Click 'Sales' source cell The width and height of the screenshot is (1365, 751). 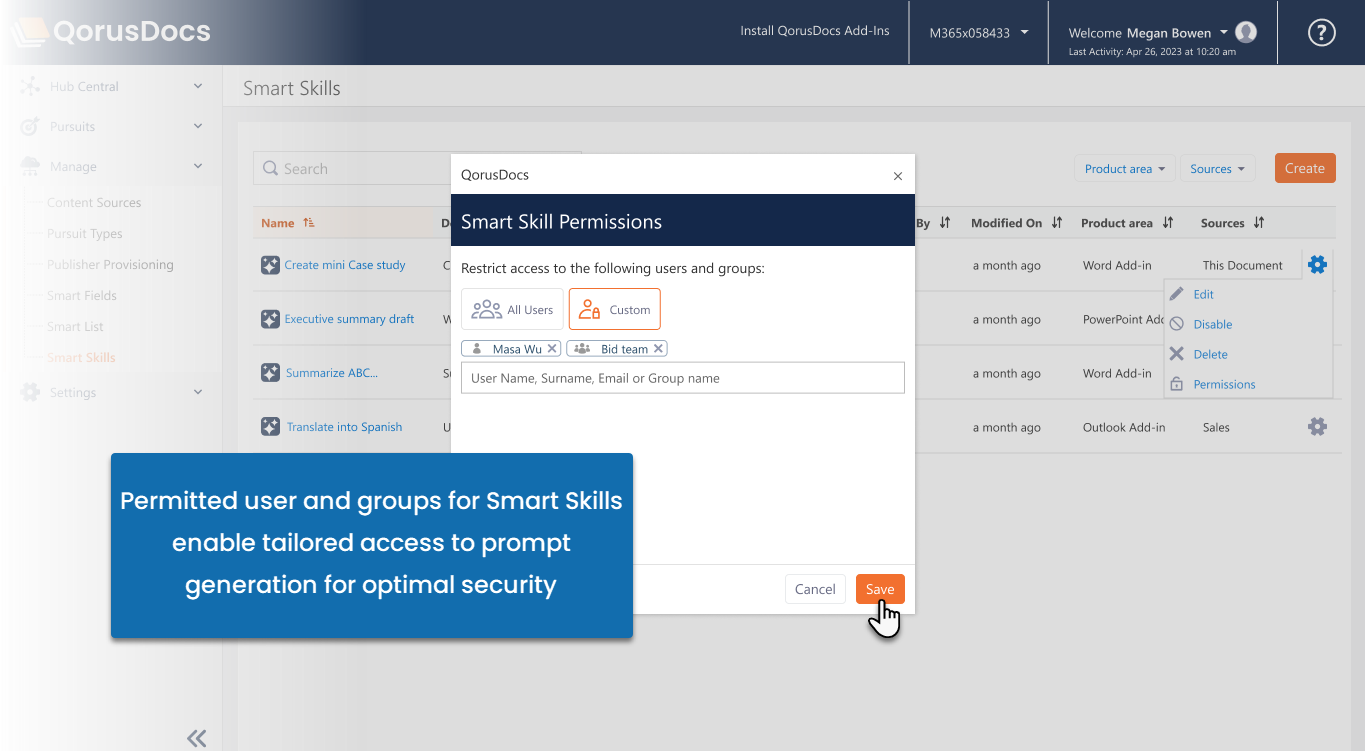click(x=1216, y=427)
